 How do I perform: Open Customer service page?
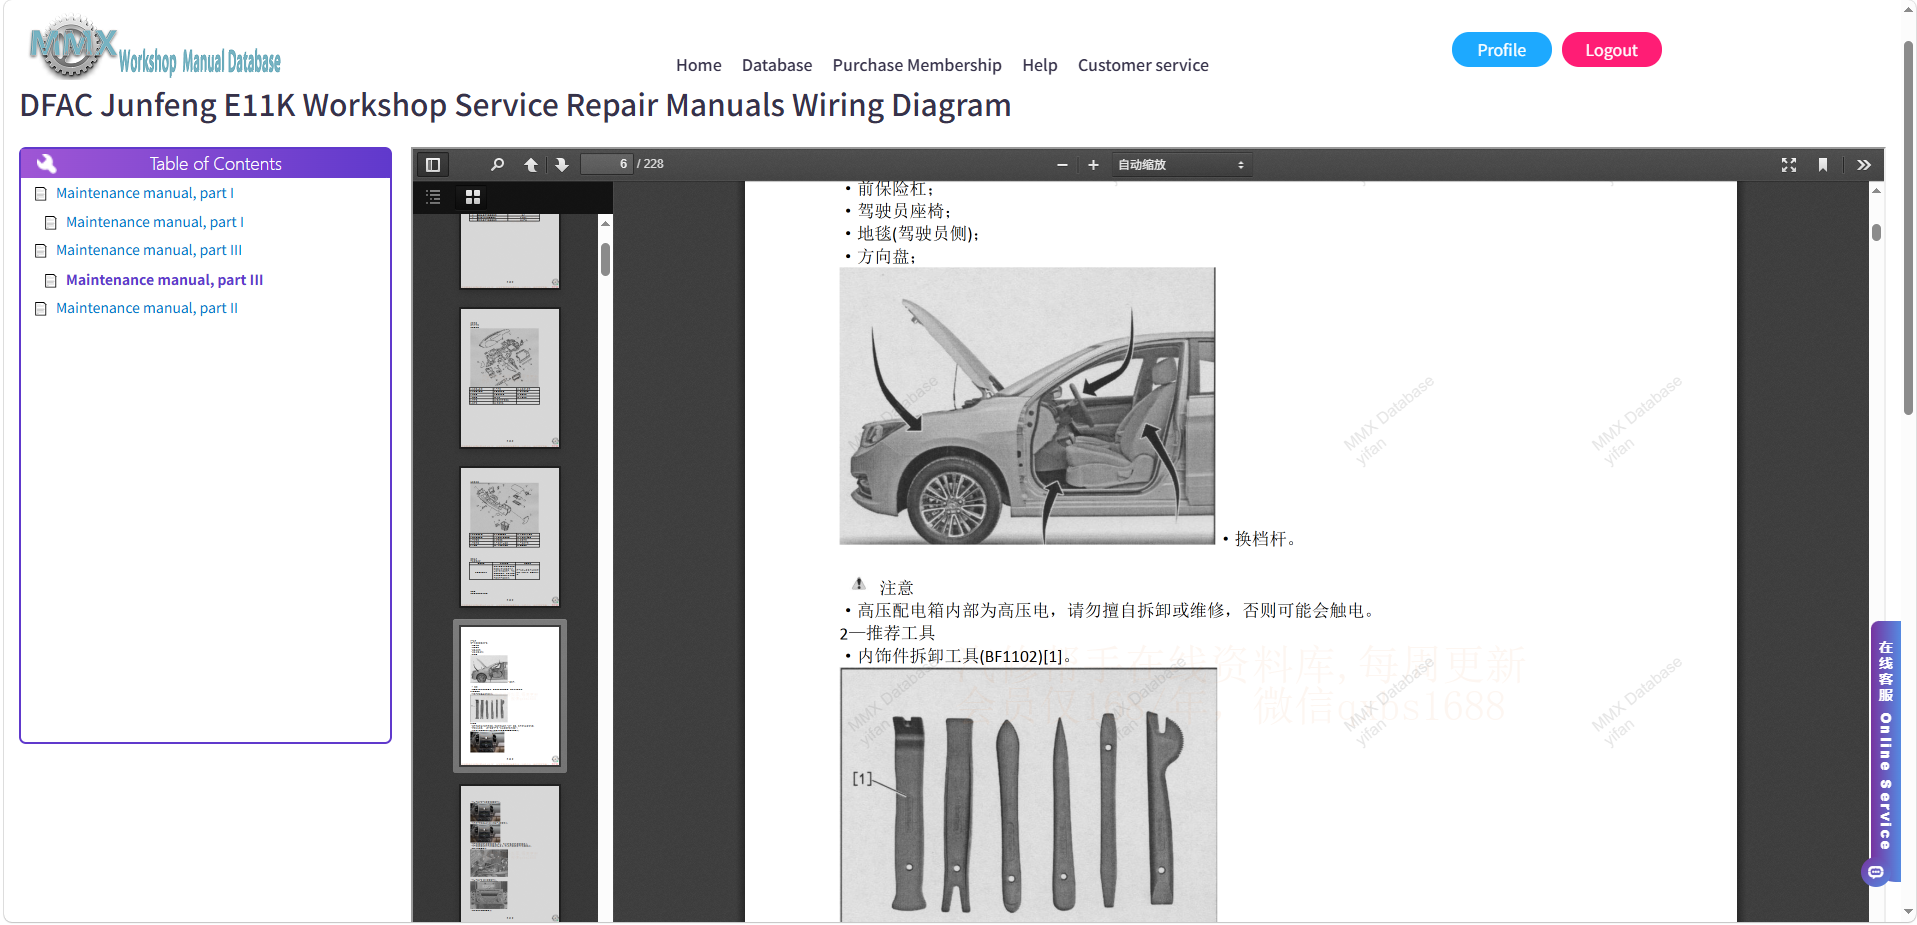(x=1143, y=65)
